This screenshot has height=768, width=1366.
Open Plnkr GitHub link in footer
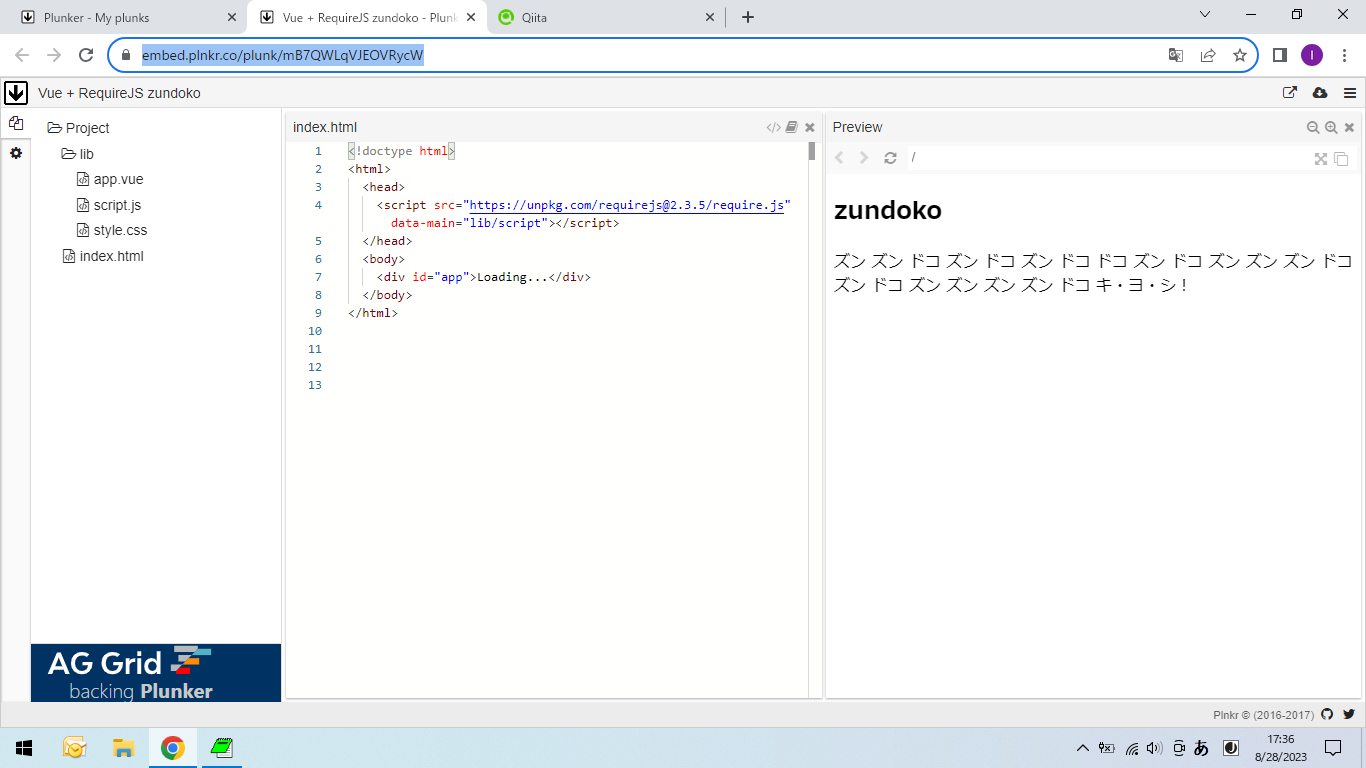pyautogui.click(x=1327, y=714)
